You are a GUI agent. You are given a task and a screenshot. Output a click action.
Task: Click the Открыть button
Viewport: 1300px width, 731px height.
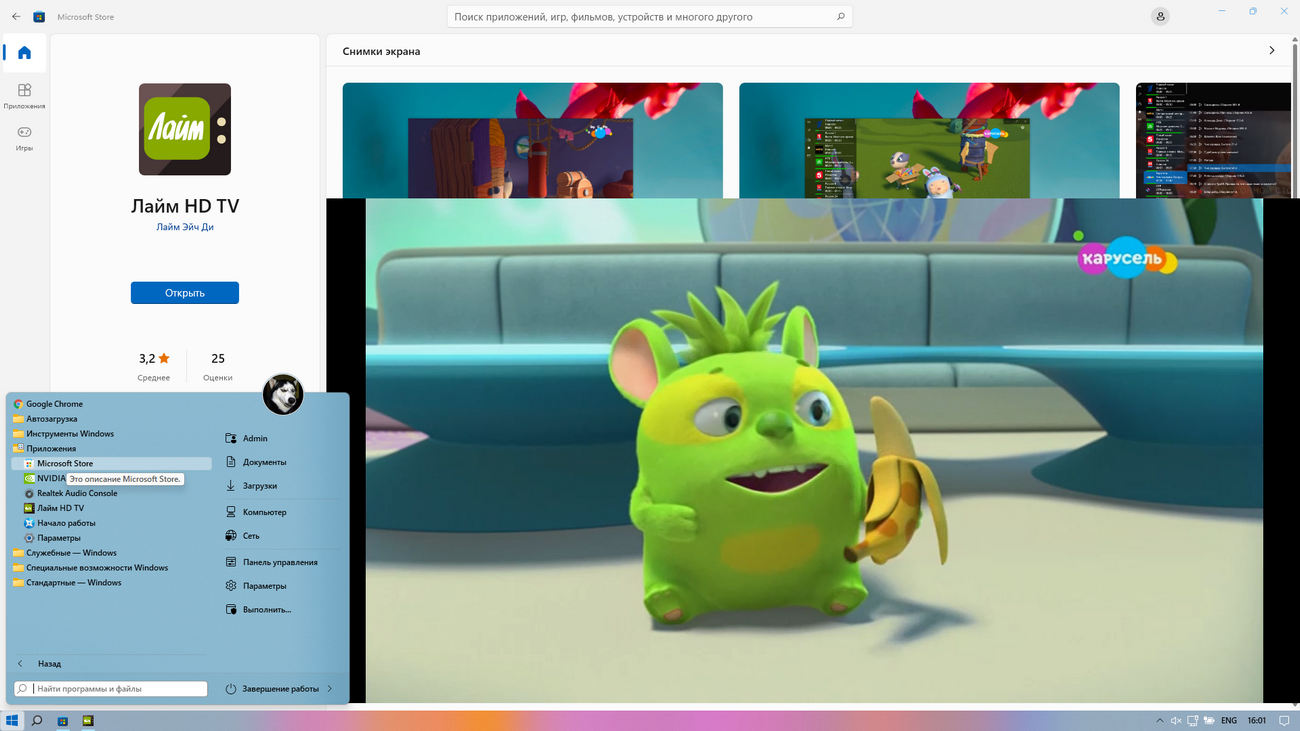[185, 293]
